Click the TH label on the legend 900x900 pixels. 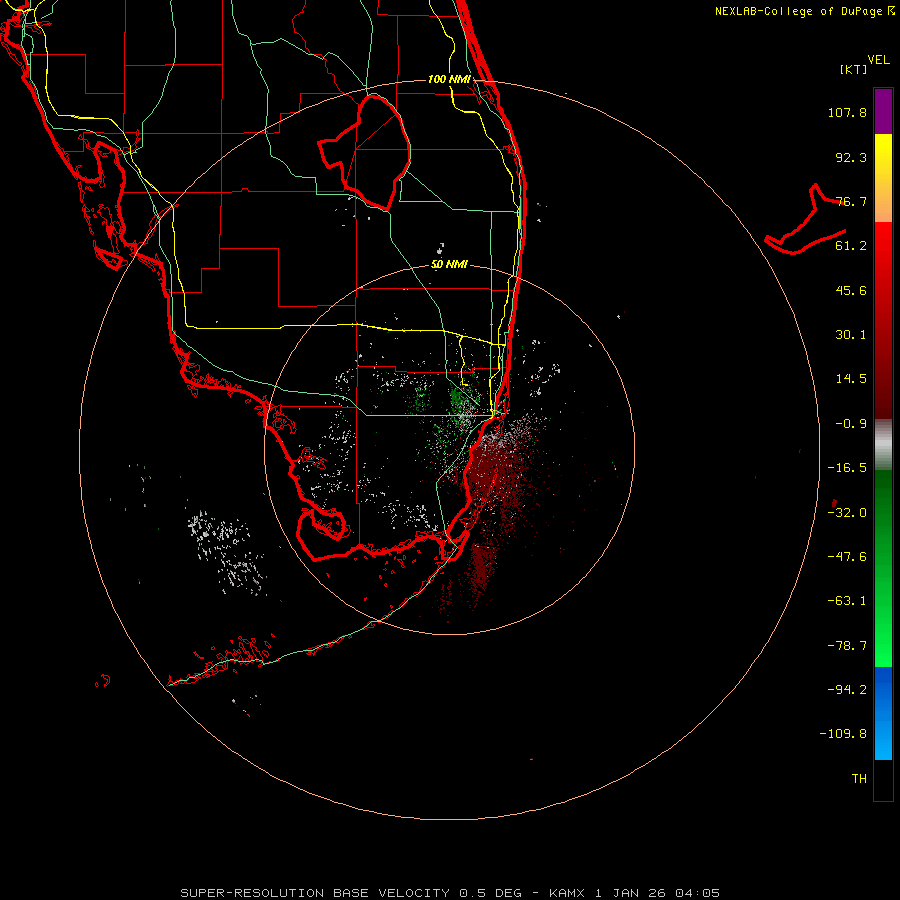coord(859,779)
